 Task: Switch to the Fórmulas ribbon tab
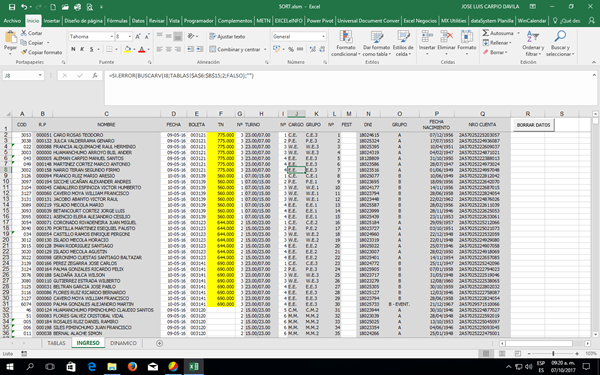pyautogui.click(x=117, y=21)
